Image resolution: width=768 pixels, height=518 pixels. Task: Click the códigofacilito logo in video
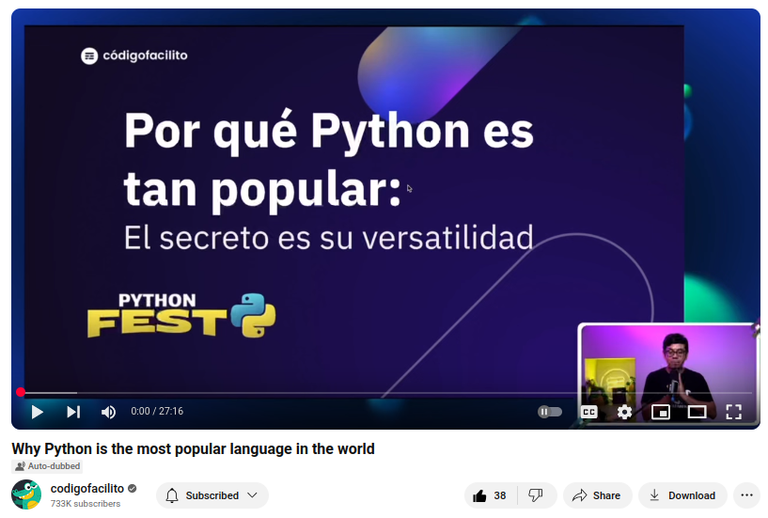click(134, 55)
